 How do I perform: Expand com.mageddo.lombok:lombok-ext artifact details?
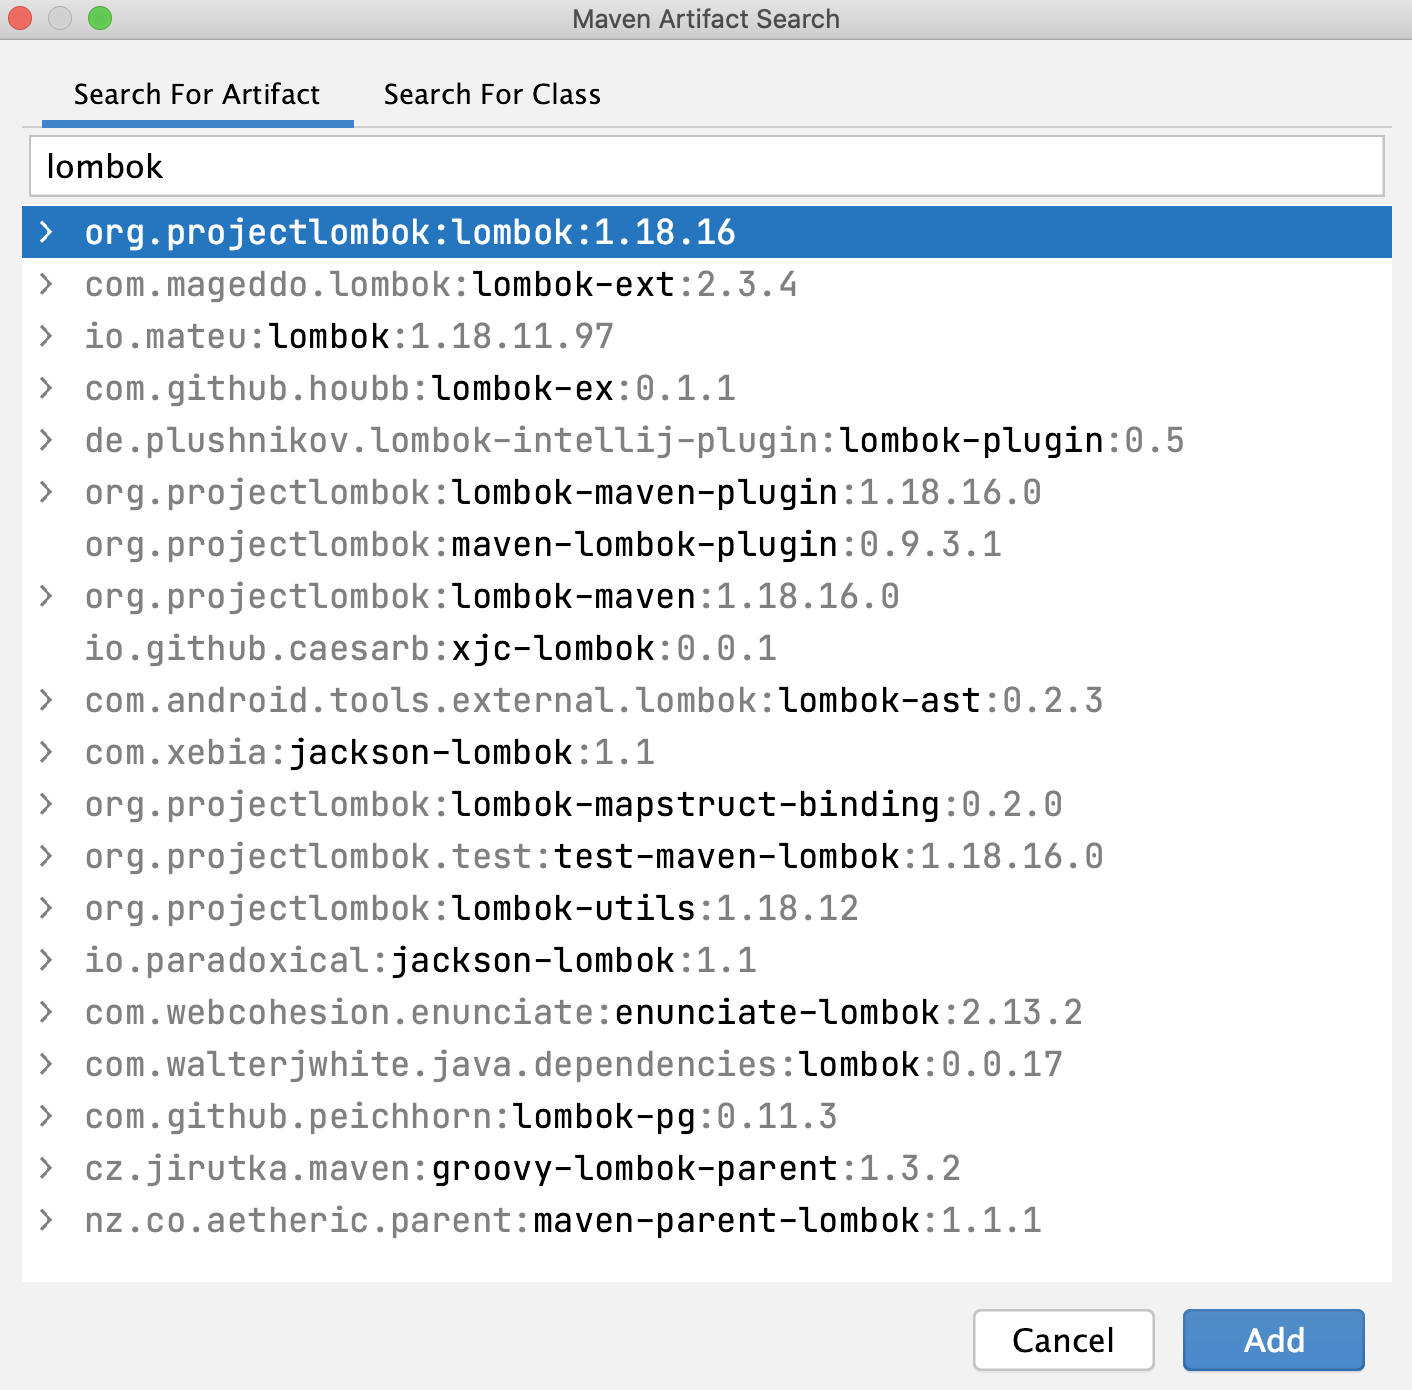(x=45, y=284)
